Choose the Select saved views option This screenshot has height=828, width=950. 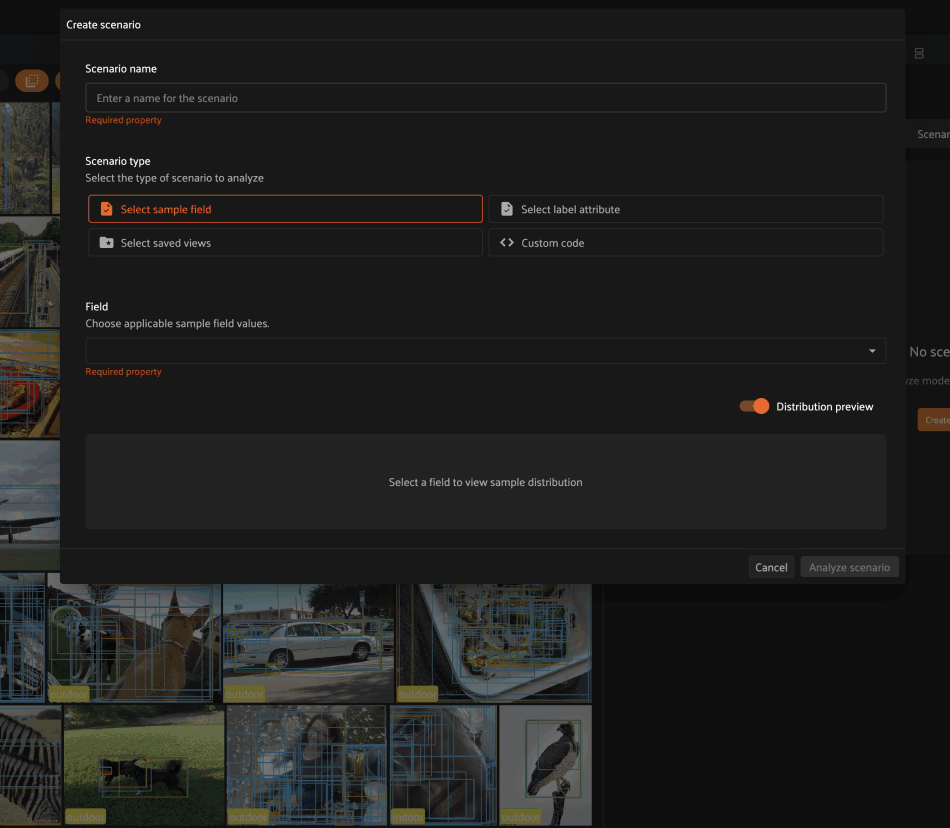pos(285,243)
